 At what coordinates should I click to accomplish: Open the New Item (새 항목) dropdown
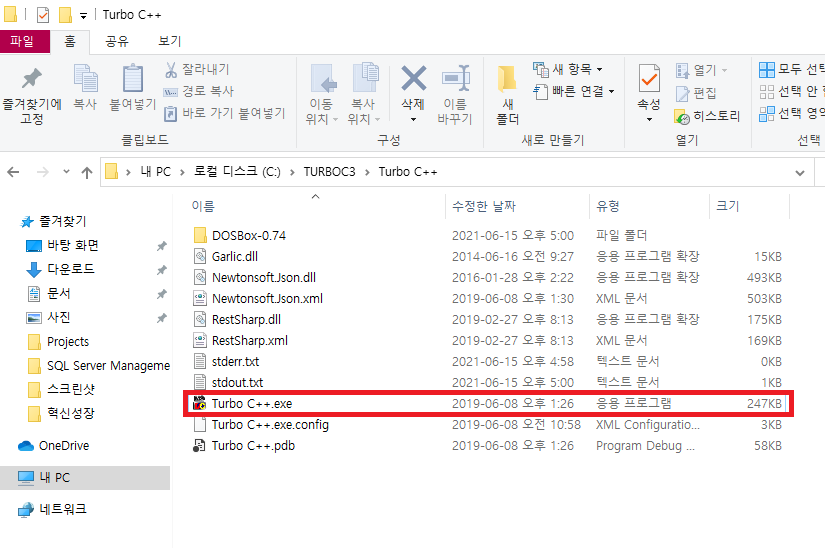coord(568,69)
